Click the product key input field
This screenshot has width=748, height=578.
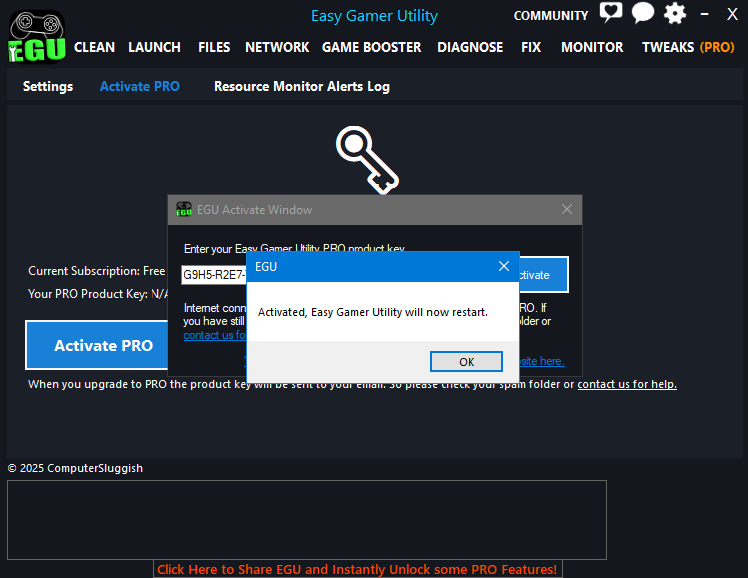pyautogui.click(x=214, y=275)
